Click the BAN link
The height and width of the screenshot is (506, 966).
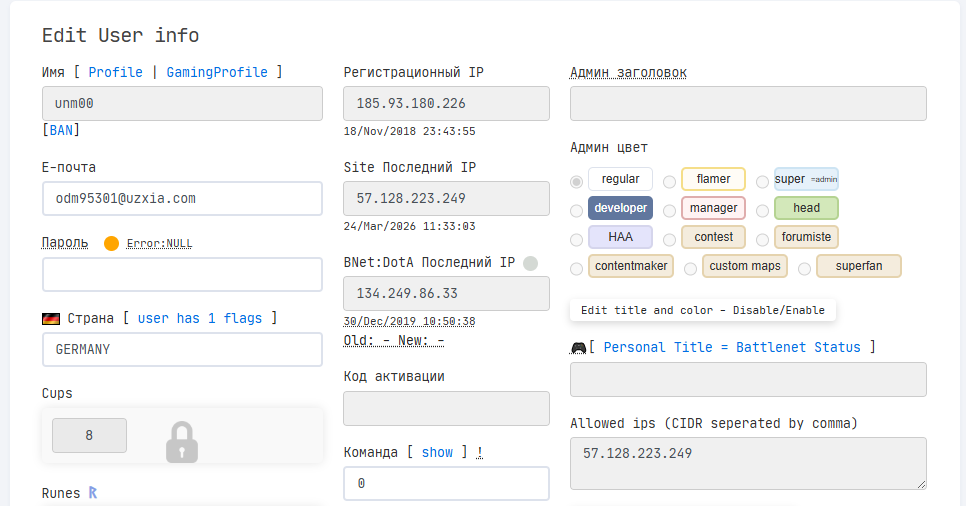tap(61, 130)
